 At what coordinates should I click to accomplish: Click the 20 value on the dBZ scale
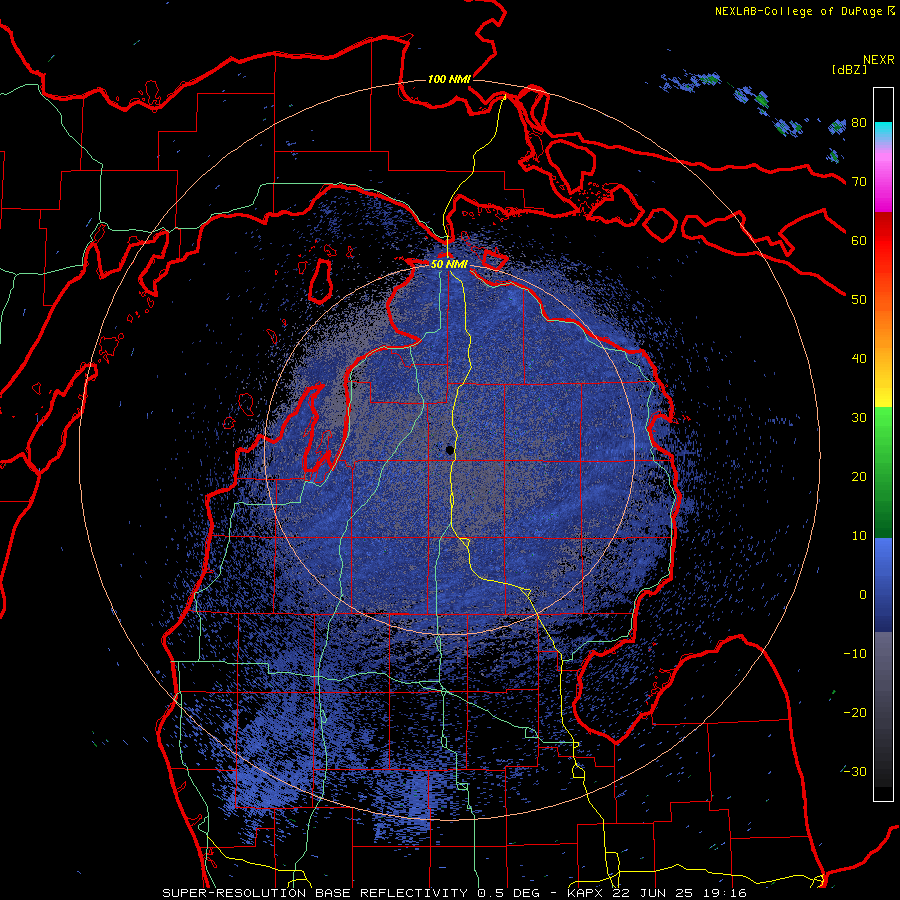(x=859, y=477)
